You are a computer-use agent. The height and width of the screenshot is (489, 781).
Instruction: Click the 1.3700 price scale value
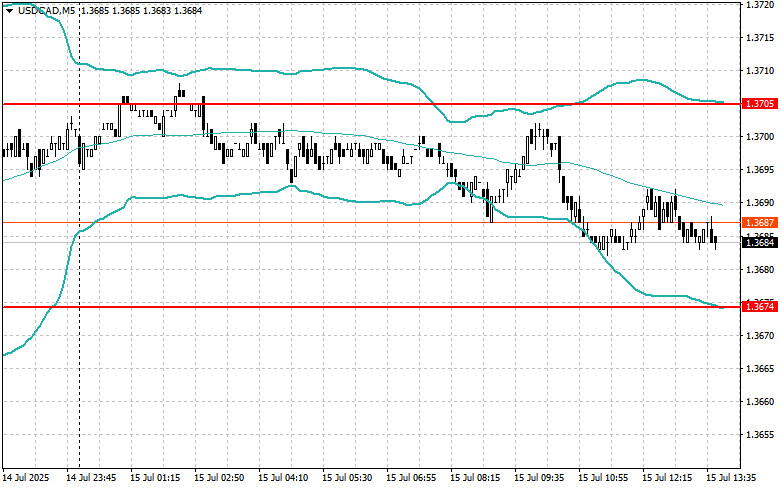[x=760, y=137]
